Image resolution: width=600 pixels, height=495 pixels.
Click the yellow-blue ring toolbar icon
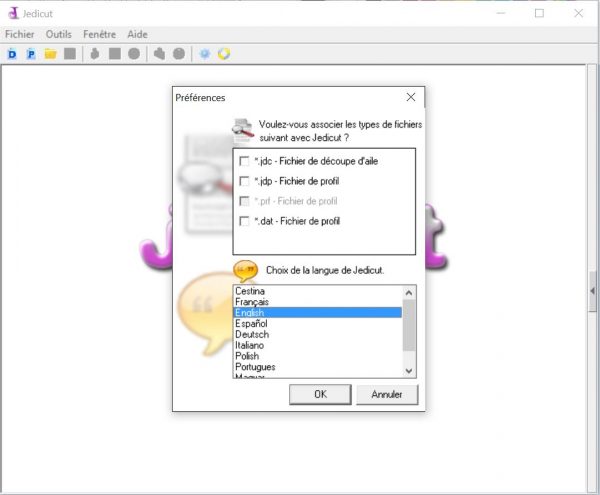click(224, 54)
